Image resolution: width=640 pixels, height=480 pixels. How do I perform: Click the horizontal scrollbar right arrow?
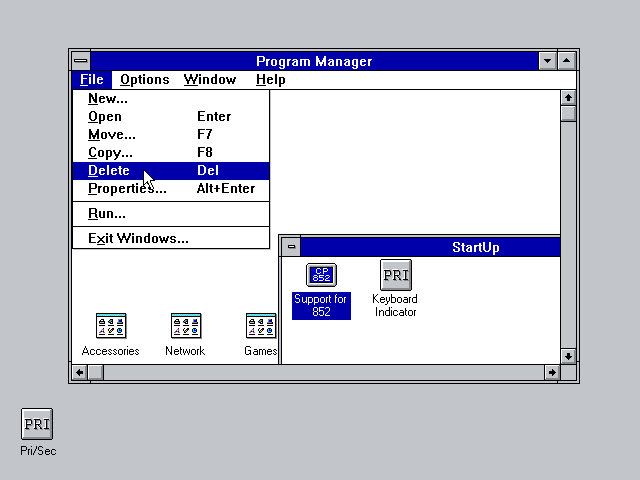click(552, 372)
